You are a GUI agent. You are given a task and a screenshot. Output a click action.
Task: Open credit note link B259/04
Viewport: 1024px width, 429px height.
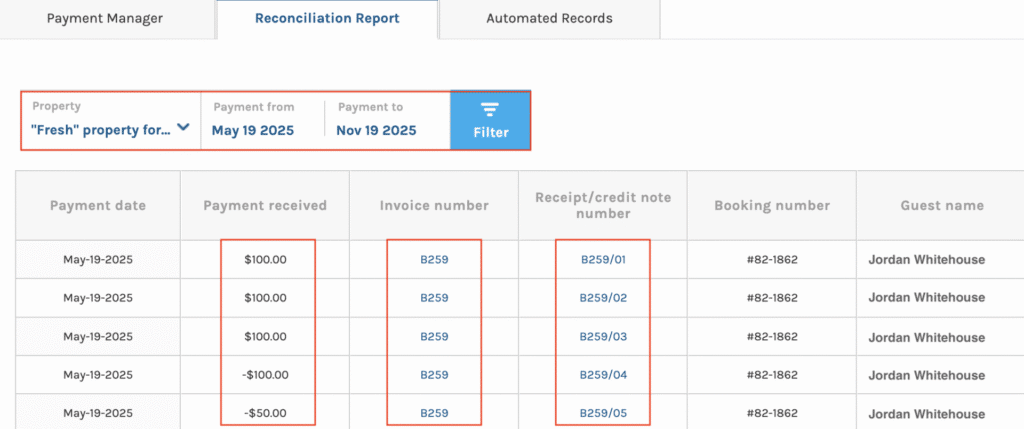coord(603,375)
